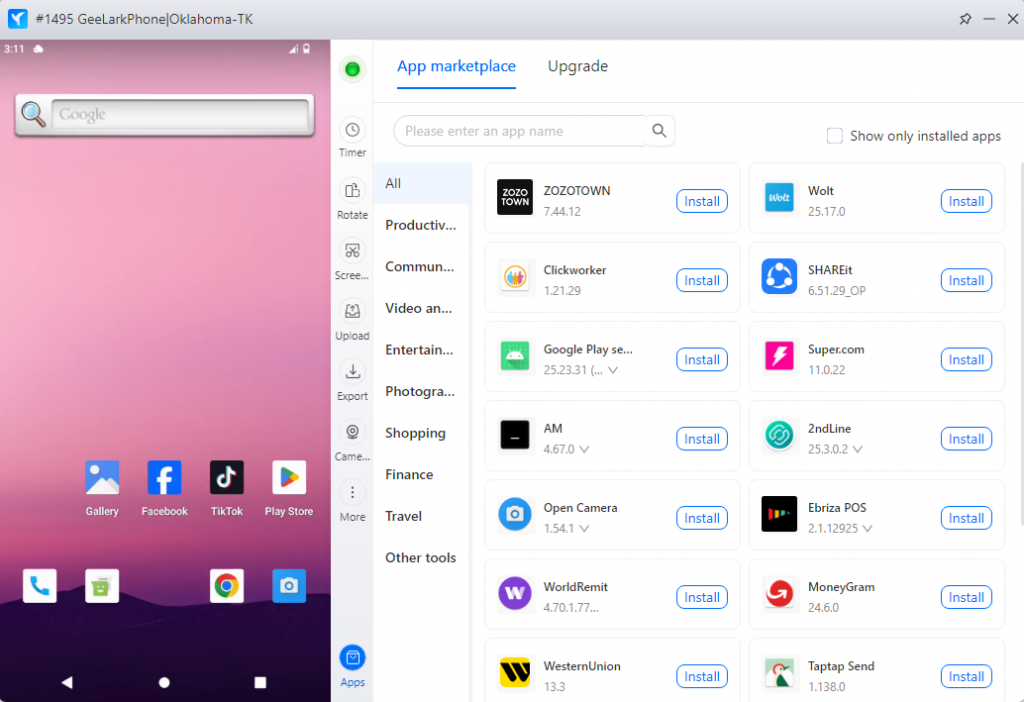Open the blue Camera app on phone
The width and height of the screenshot is (1024, 702).
coord(289,586)
